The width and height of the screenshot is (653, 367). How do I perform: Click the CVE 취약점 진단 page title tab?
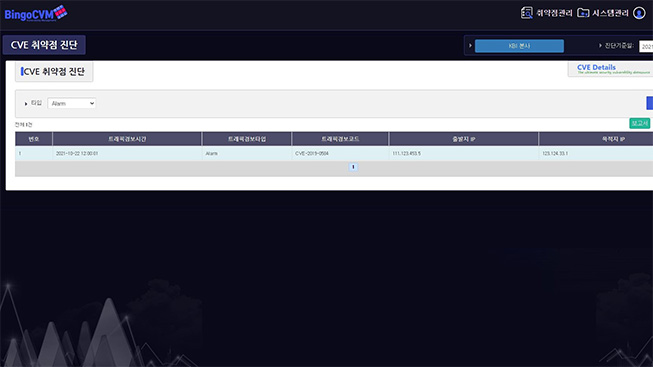pos(44,45)
